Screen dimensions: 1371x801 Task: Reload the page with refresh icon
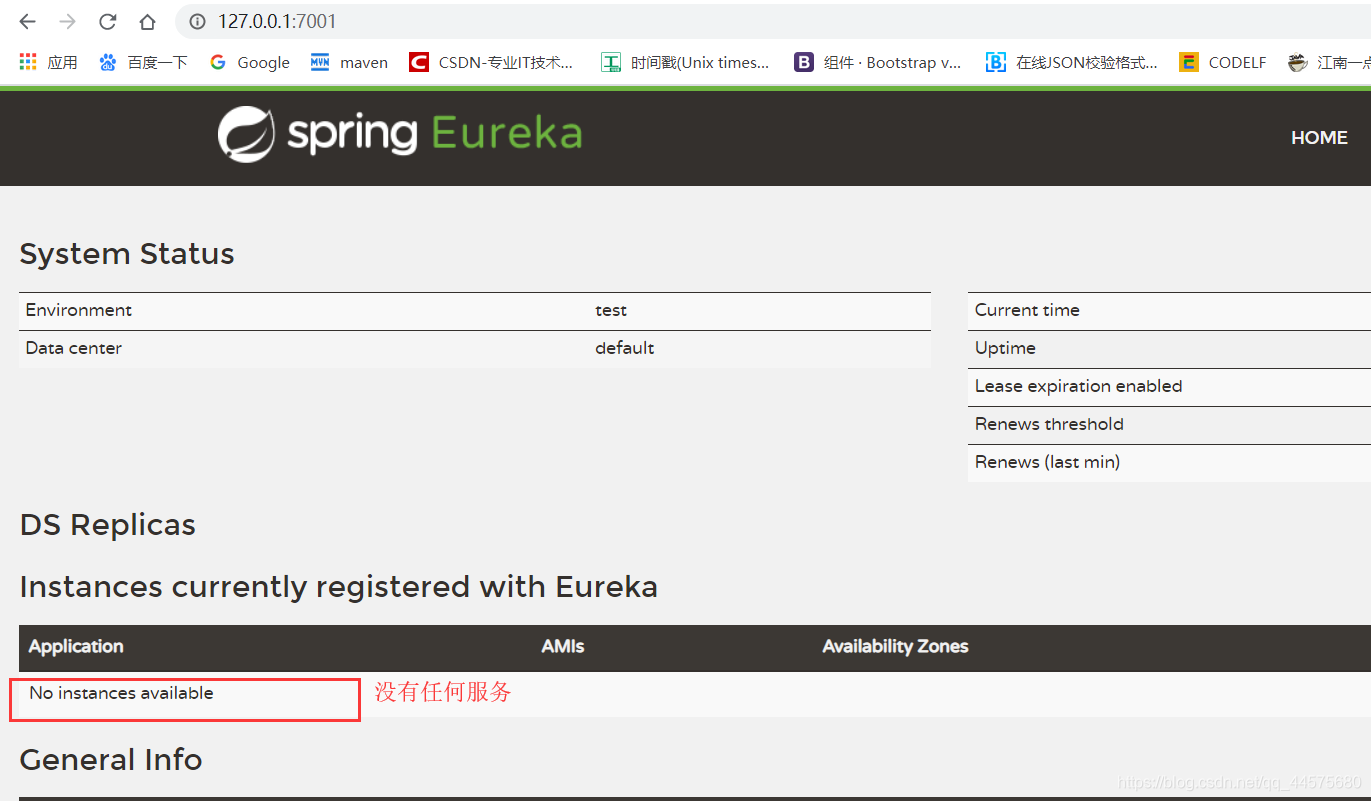[x=108, y=21]
